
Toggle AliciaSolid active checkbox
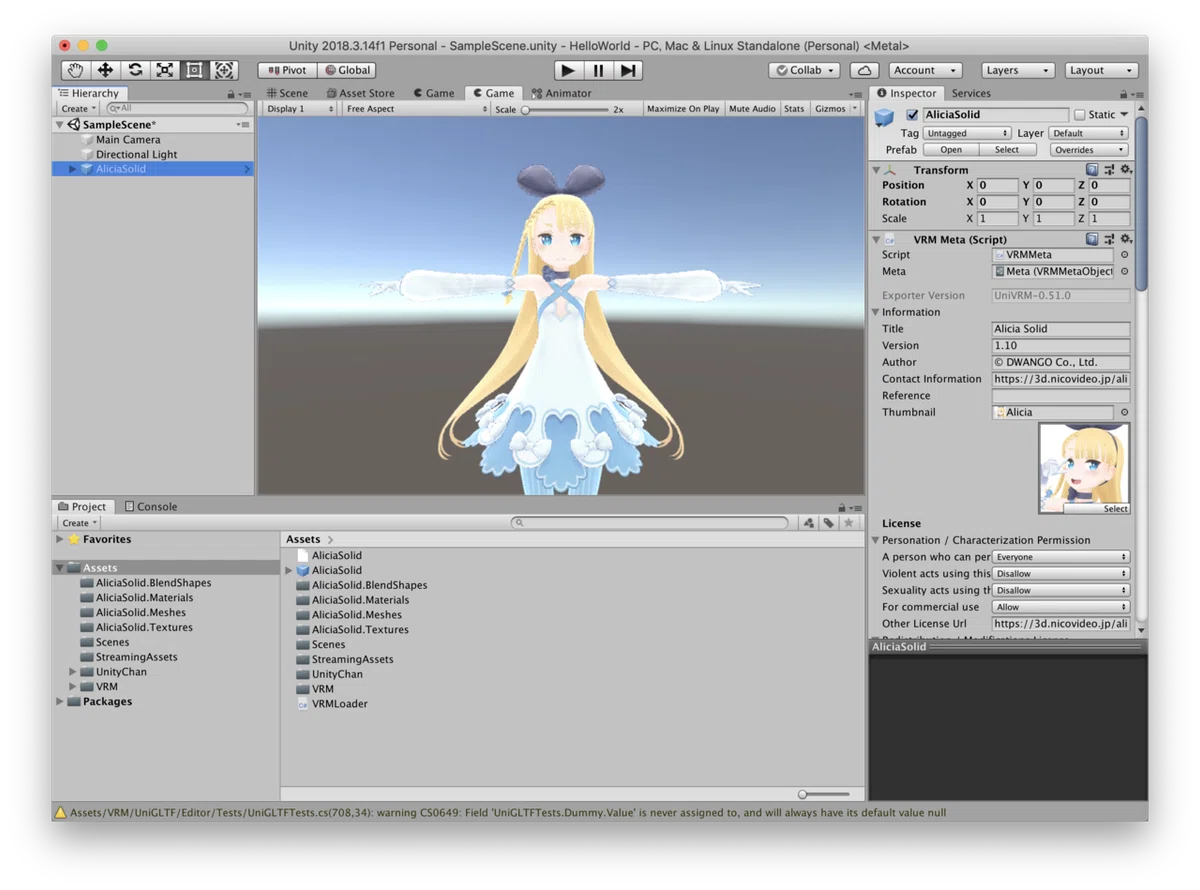coord(911,115)
